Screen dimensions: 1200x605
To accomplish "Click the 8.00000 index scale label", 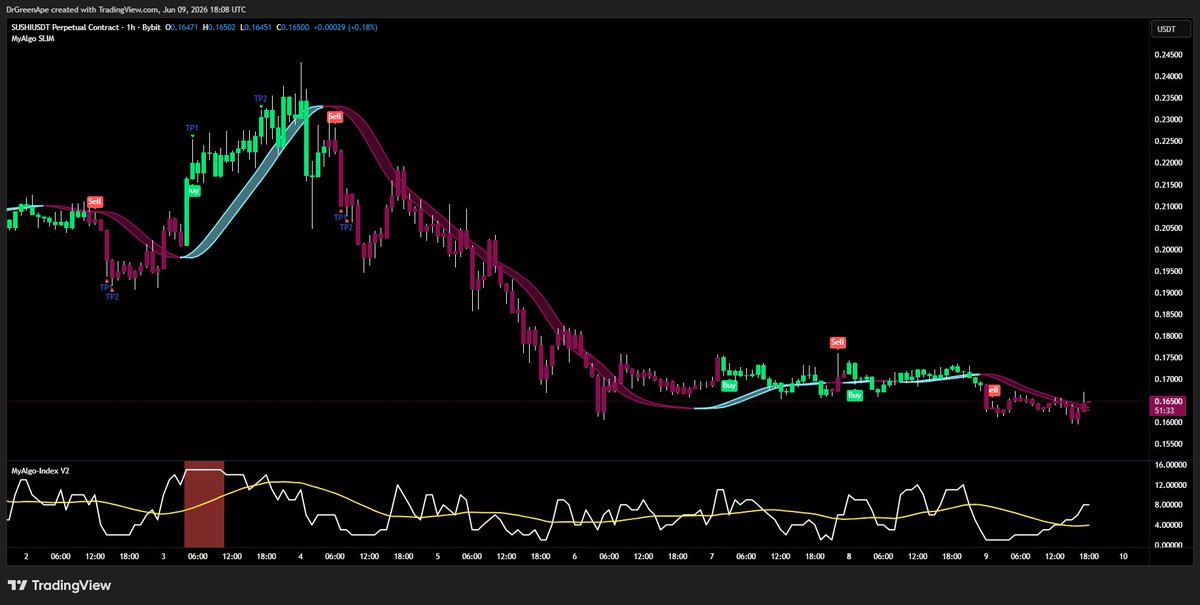I will pos(1170,505).
